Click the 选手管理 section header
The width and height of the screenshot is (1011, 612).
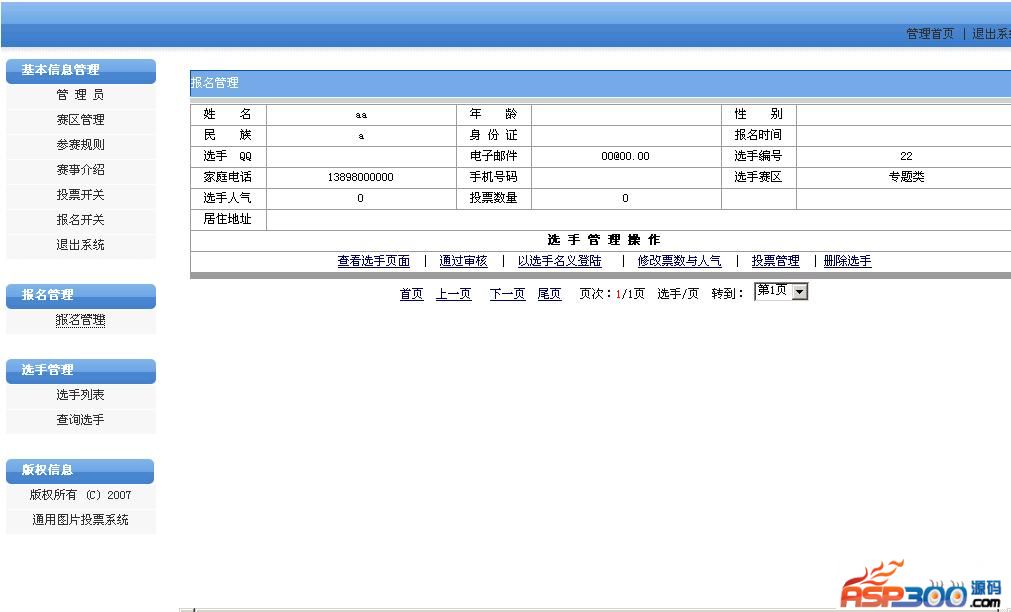pos(81,370)
